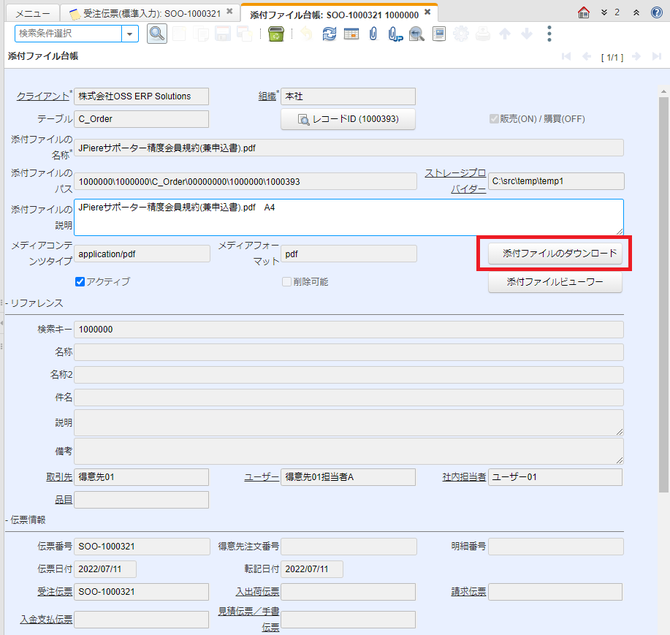This screenshot has width=670, height=635.
Task: Follow the 品目 label link
Action: point(64,500)
